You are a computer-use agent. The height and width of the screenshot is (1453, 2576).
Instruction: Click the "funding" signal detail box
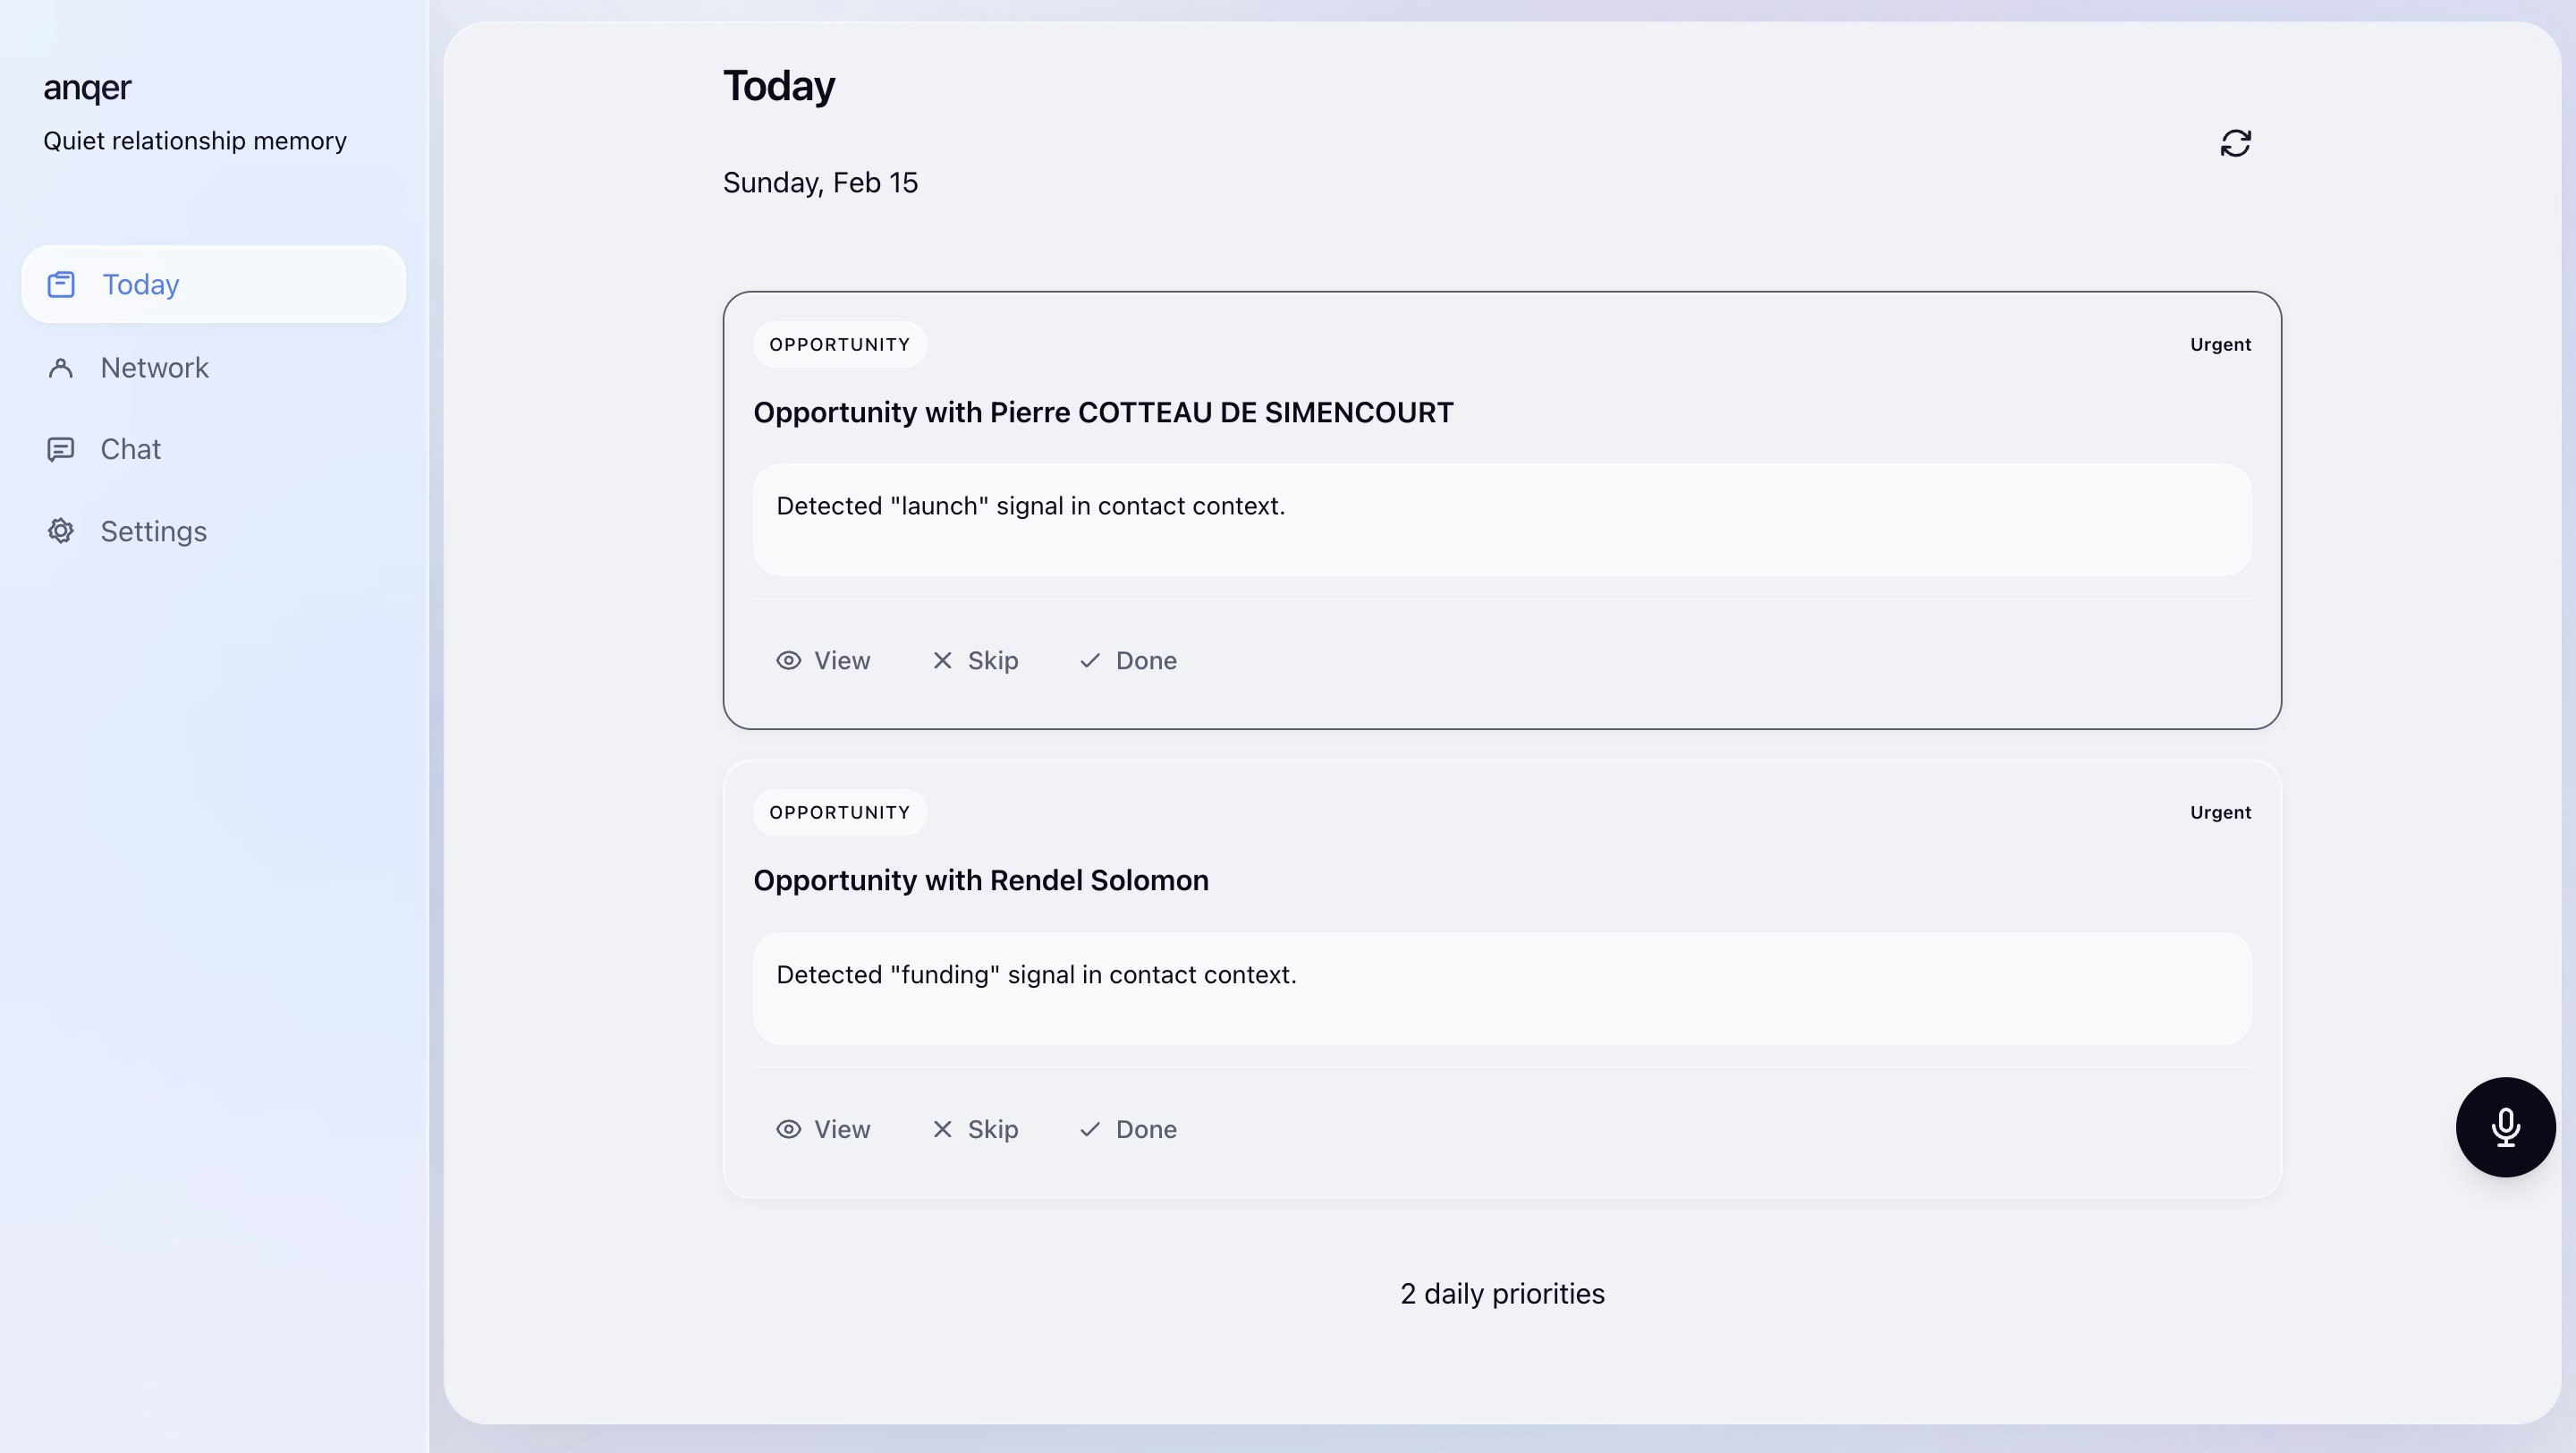[x=1501, y=988]
